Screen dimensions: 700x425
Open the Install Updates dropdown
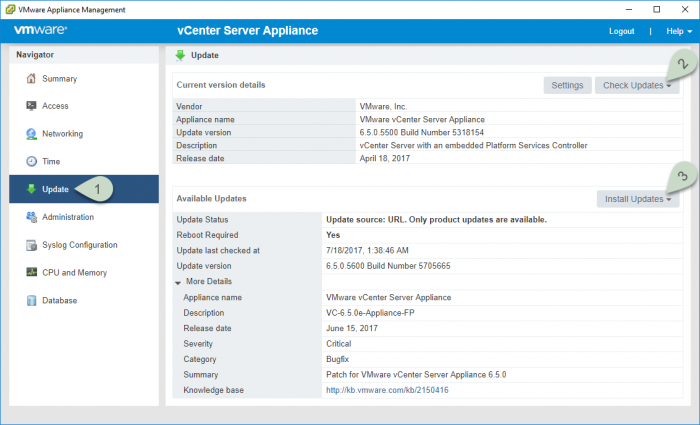click(638, 199)
